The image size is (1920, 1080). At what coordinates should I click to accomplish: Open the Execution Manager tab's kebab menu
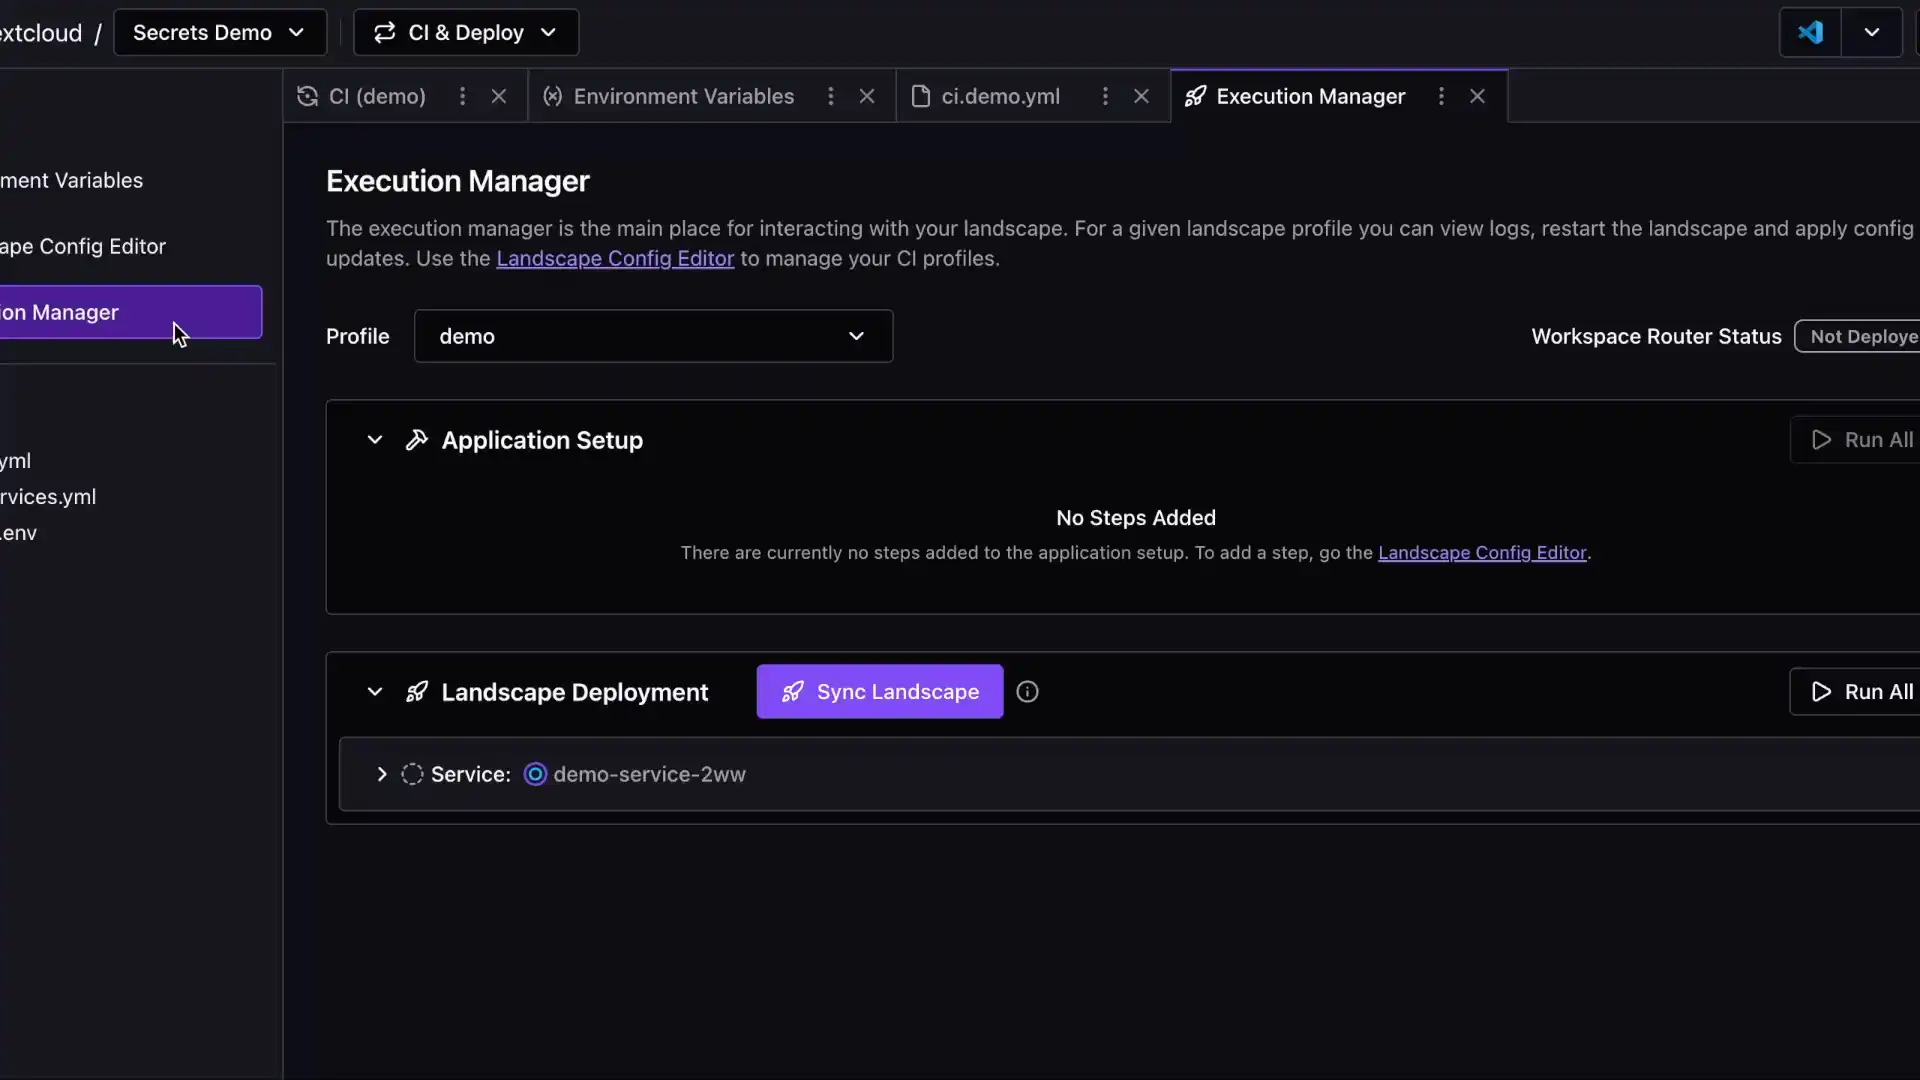pyautogui.click(x=1440, y=96)
